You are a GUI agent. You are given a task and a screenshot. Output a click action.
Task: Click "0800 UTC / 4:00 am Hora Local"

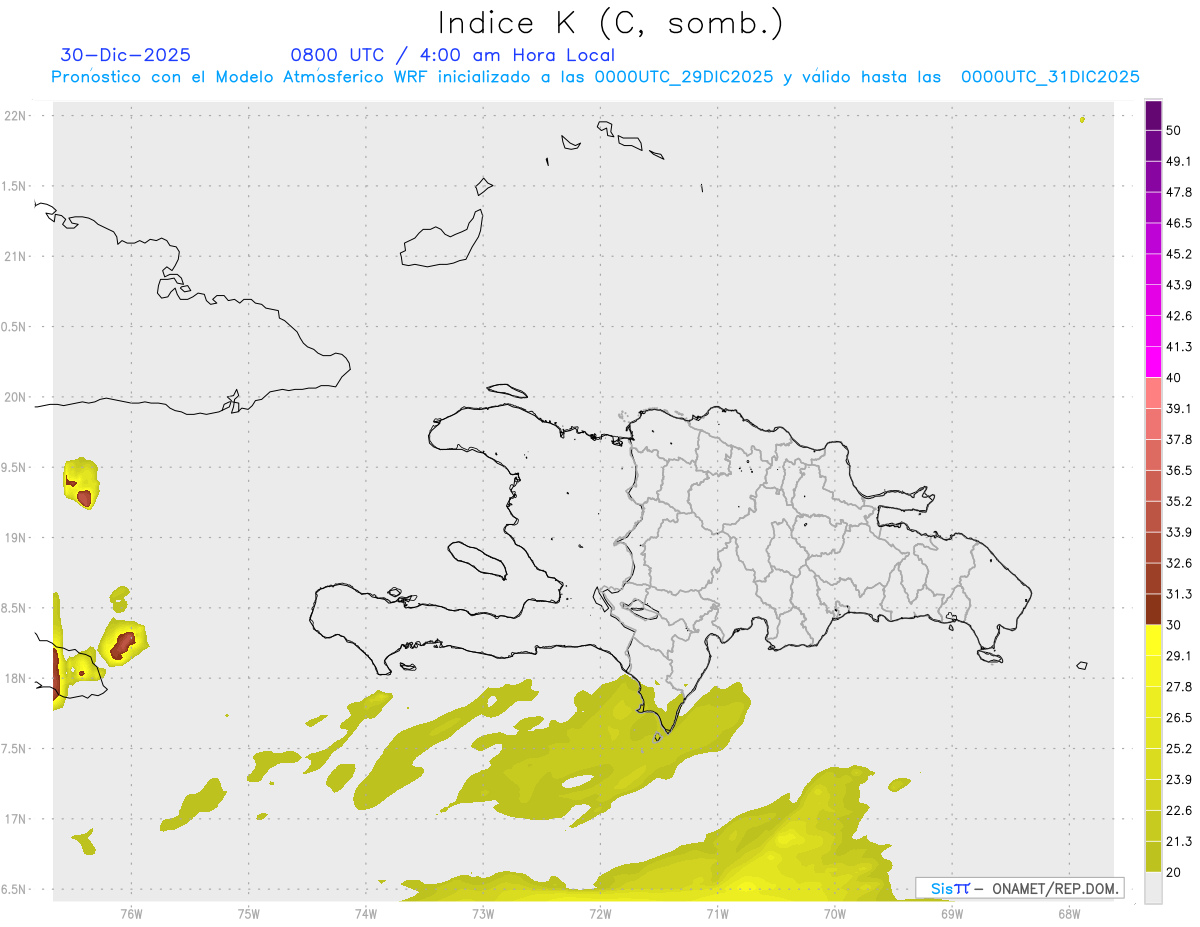[x=453, y=55]
